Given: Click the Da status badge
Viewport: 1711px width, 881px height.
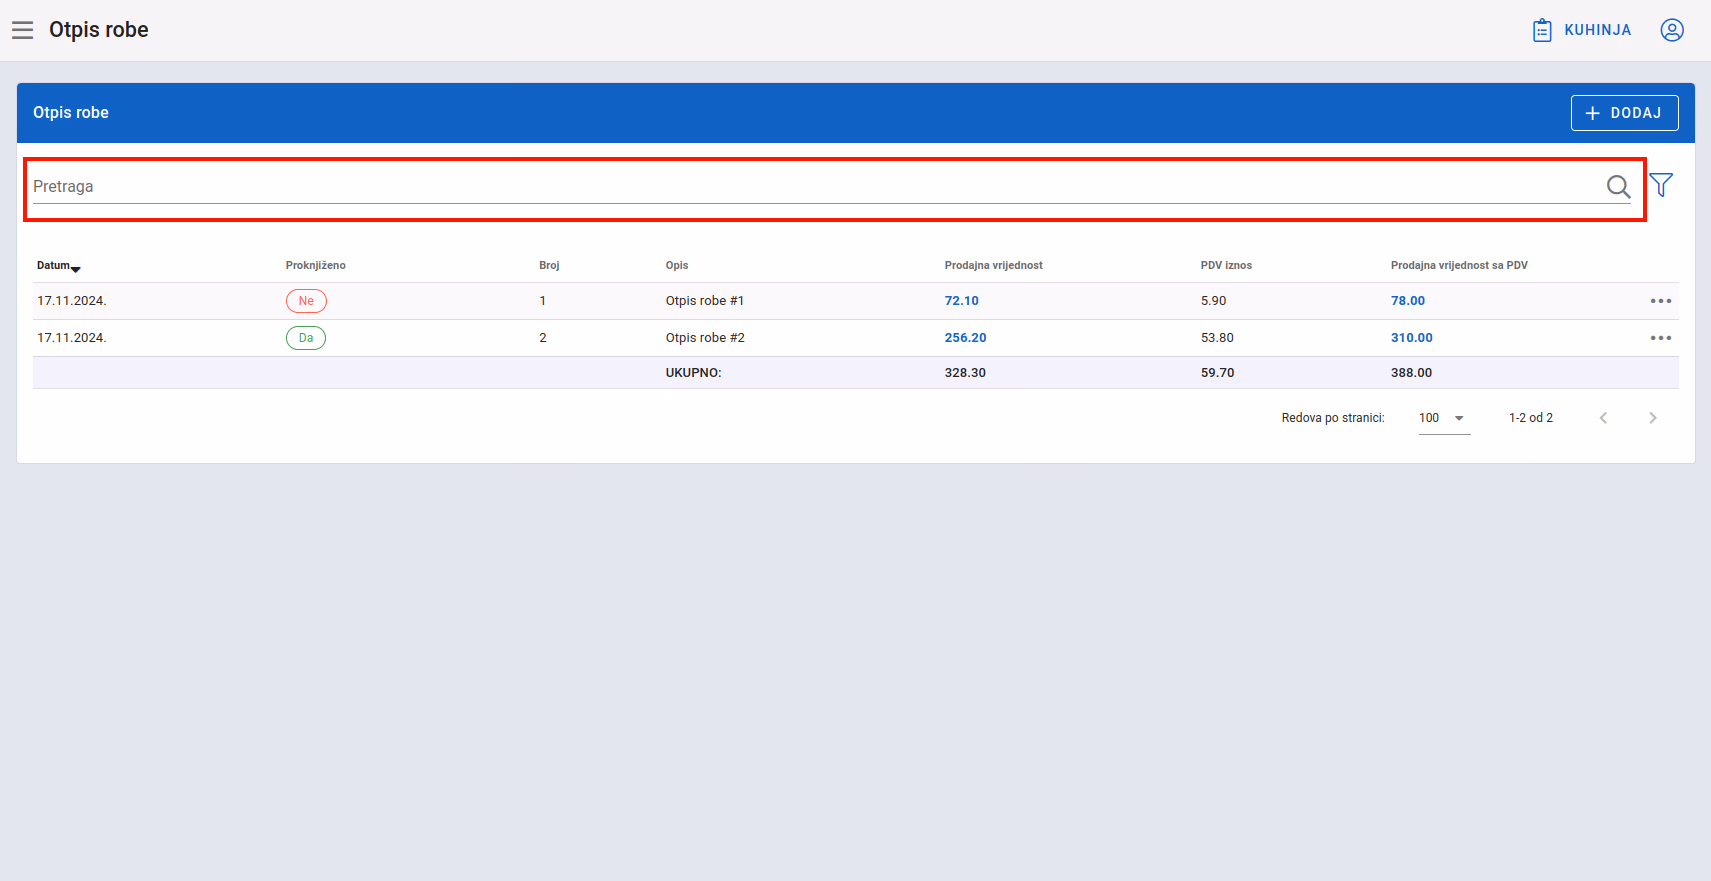Looking at the screenshot, I should [x=306, y=338].
